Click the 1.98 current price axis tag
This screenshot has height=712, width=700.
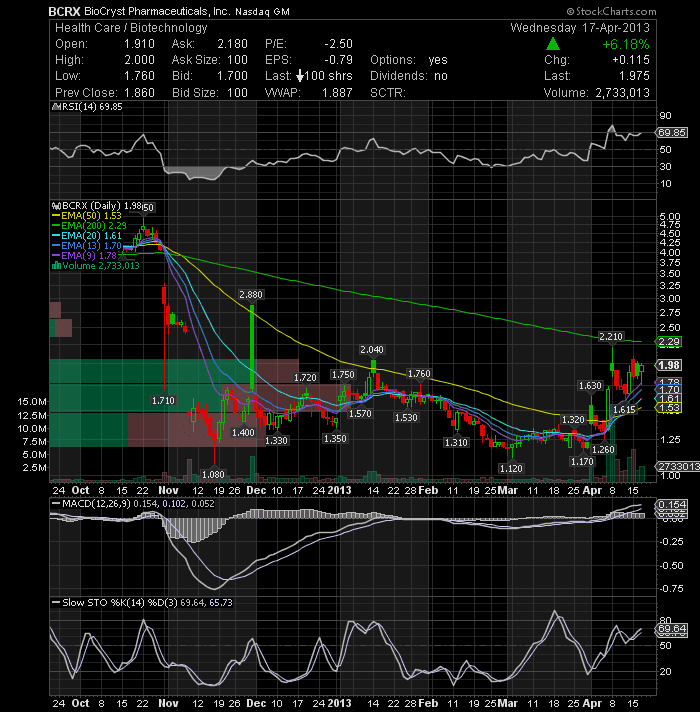tap(669, 365)
